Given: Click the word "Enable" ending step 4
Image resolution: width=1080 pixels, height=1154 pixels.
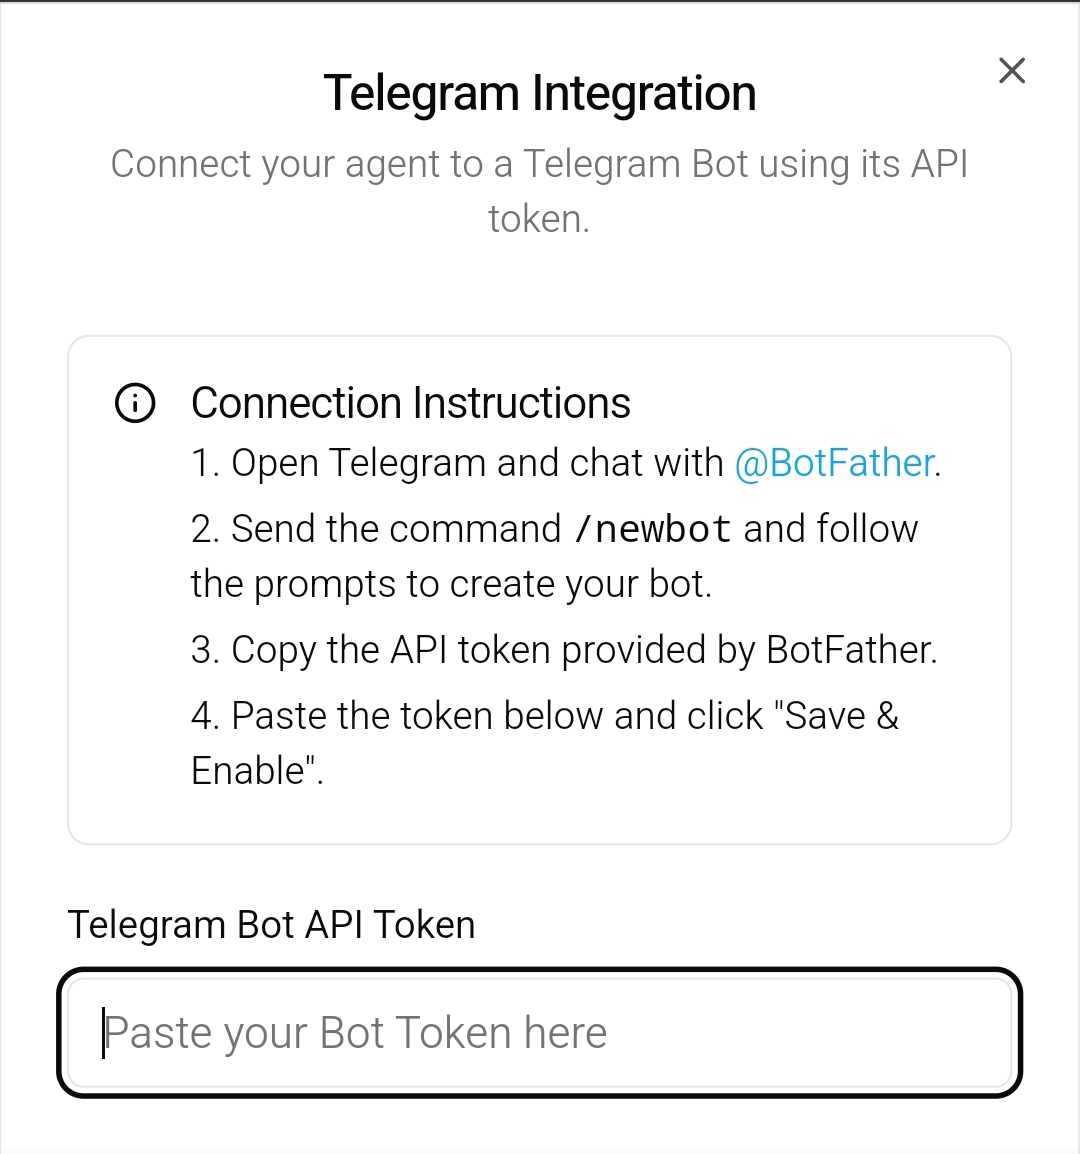Looking at the screenshot, I should pyautogui.click(x=248, y=771).
